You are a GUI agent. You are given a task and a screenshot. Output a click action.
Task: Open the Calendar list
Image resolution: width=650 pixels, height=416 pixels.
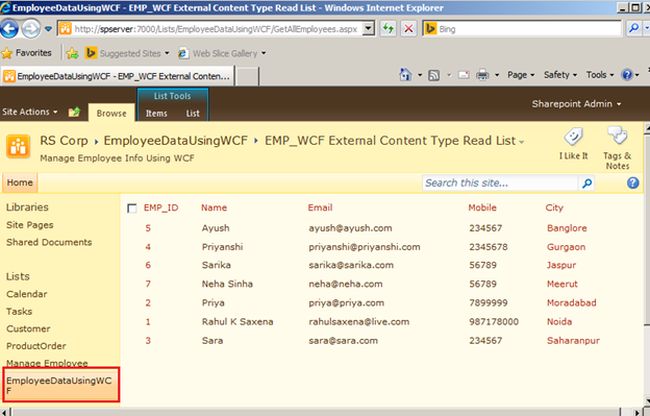click(27, 294)
